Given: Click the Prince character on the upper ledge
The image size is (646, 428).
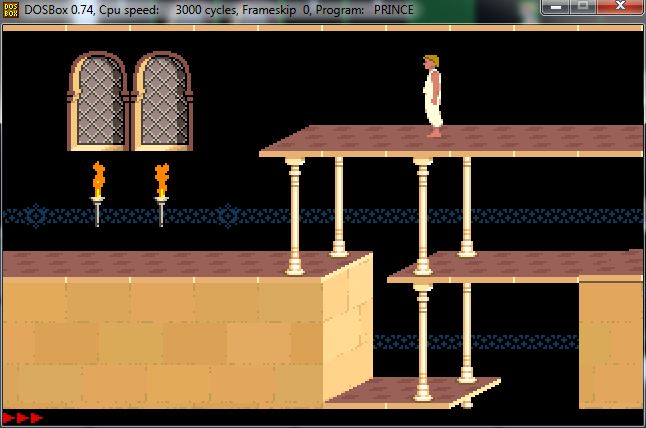Looking at the screenshot, I should (x=433, y=96).
